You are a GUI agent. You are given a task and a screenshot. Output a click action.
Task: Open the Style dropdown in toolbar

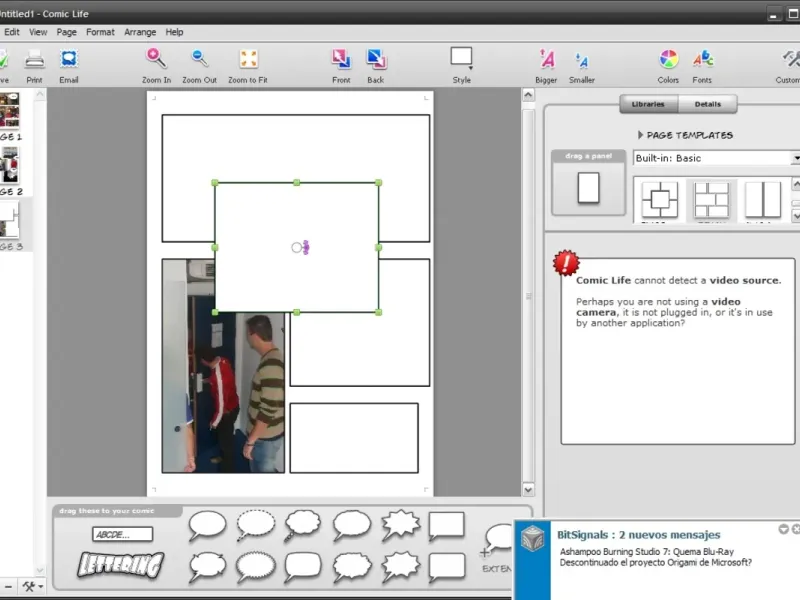pyautogui.click(x=461, y=58)
